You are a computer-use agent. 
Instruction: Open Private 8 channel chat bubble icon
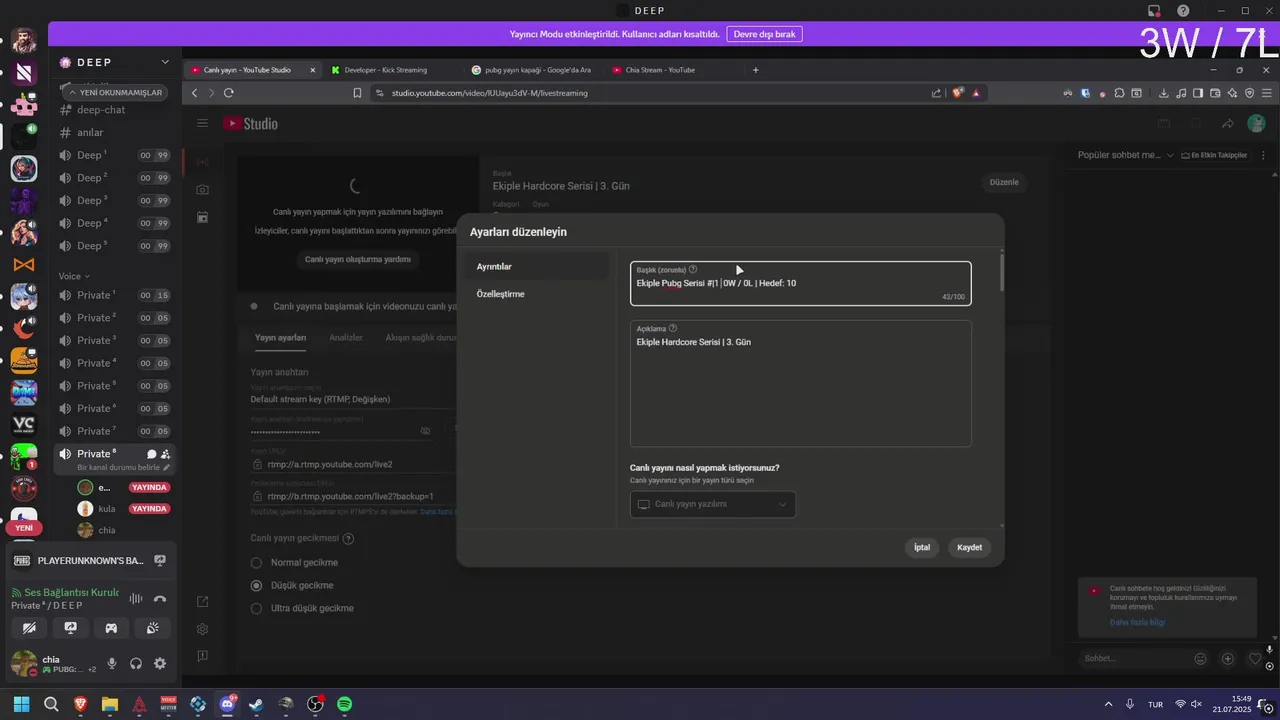pos(152,454)
